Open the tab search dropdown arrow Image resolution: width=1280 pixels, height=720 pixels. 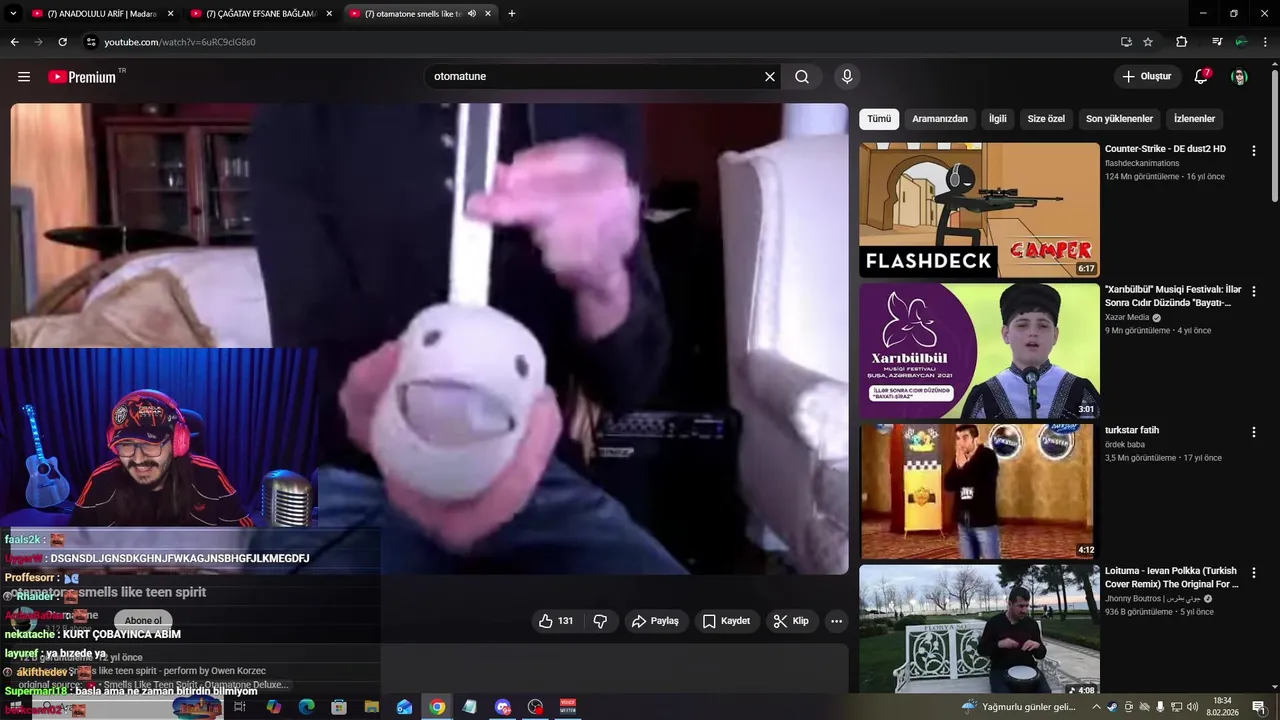coord(13,14)
